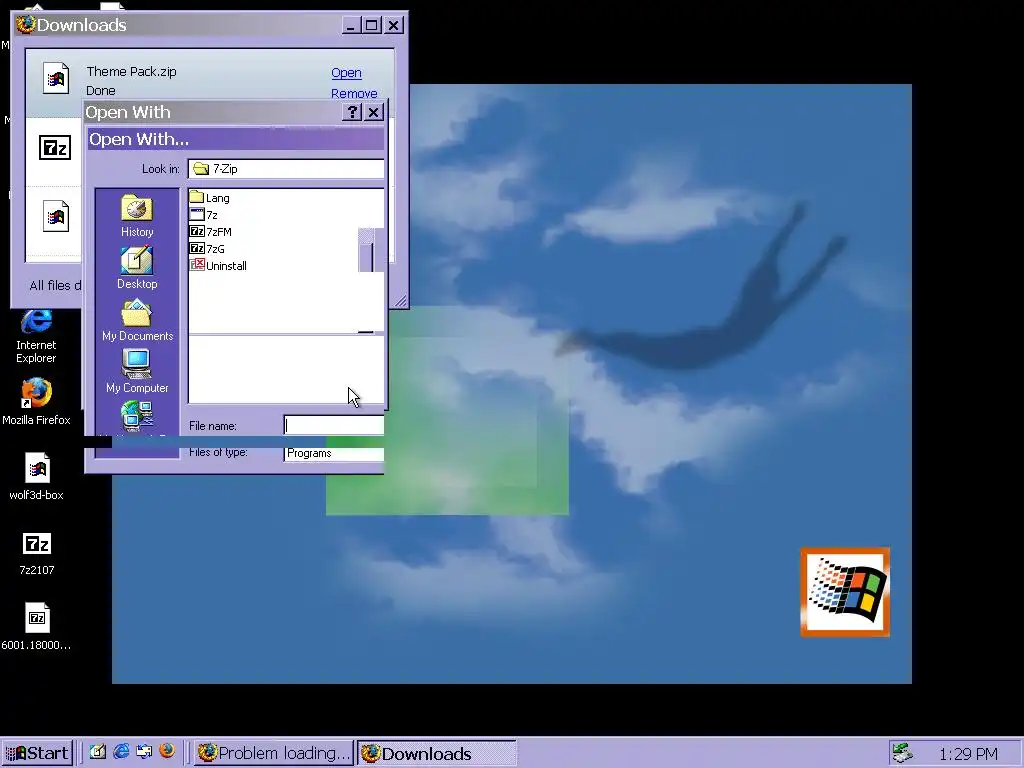
Task: Open My Computer in places bar
Action: point(137,372)
